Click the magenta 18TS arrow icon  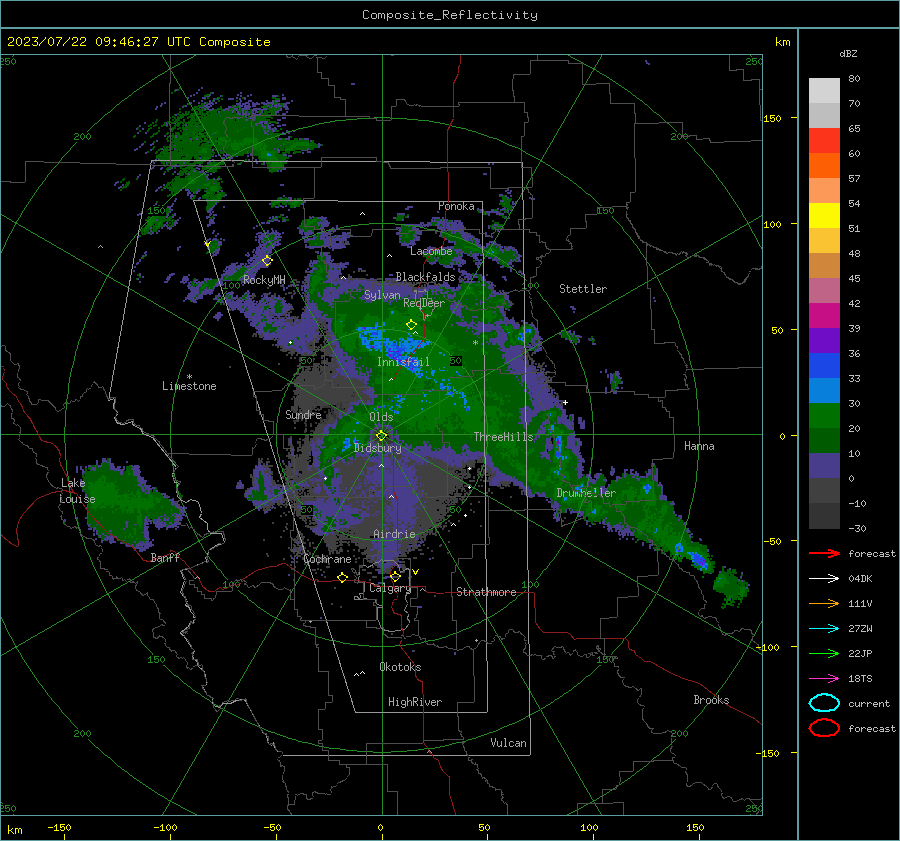click(x=824, y=678)
